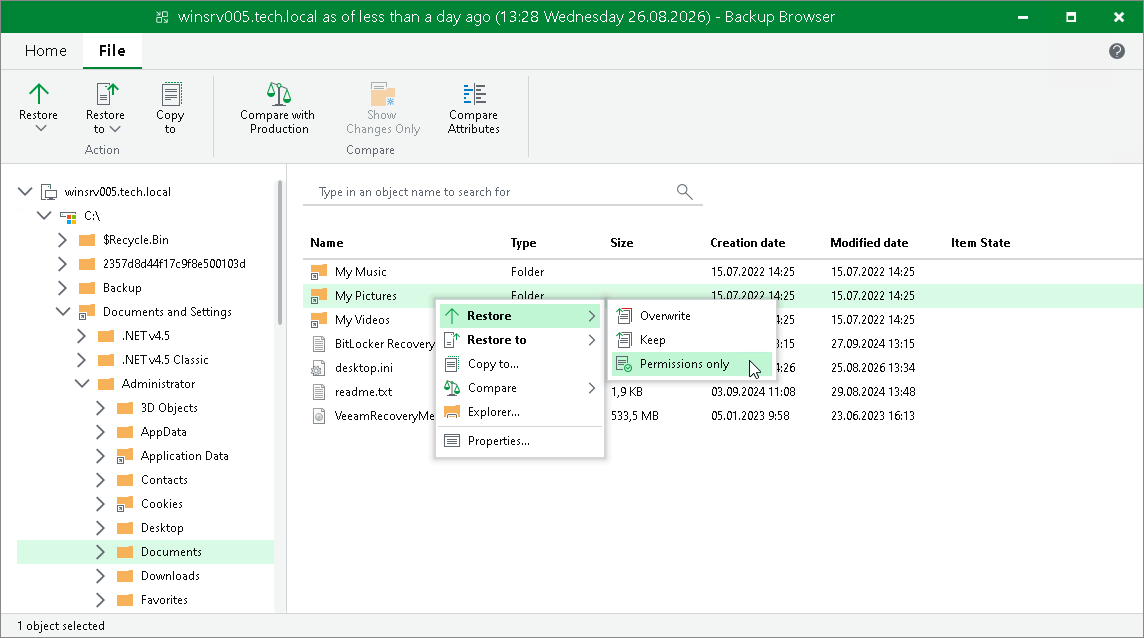Choose Permissions only in submenu

click(691, 364)
